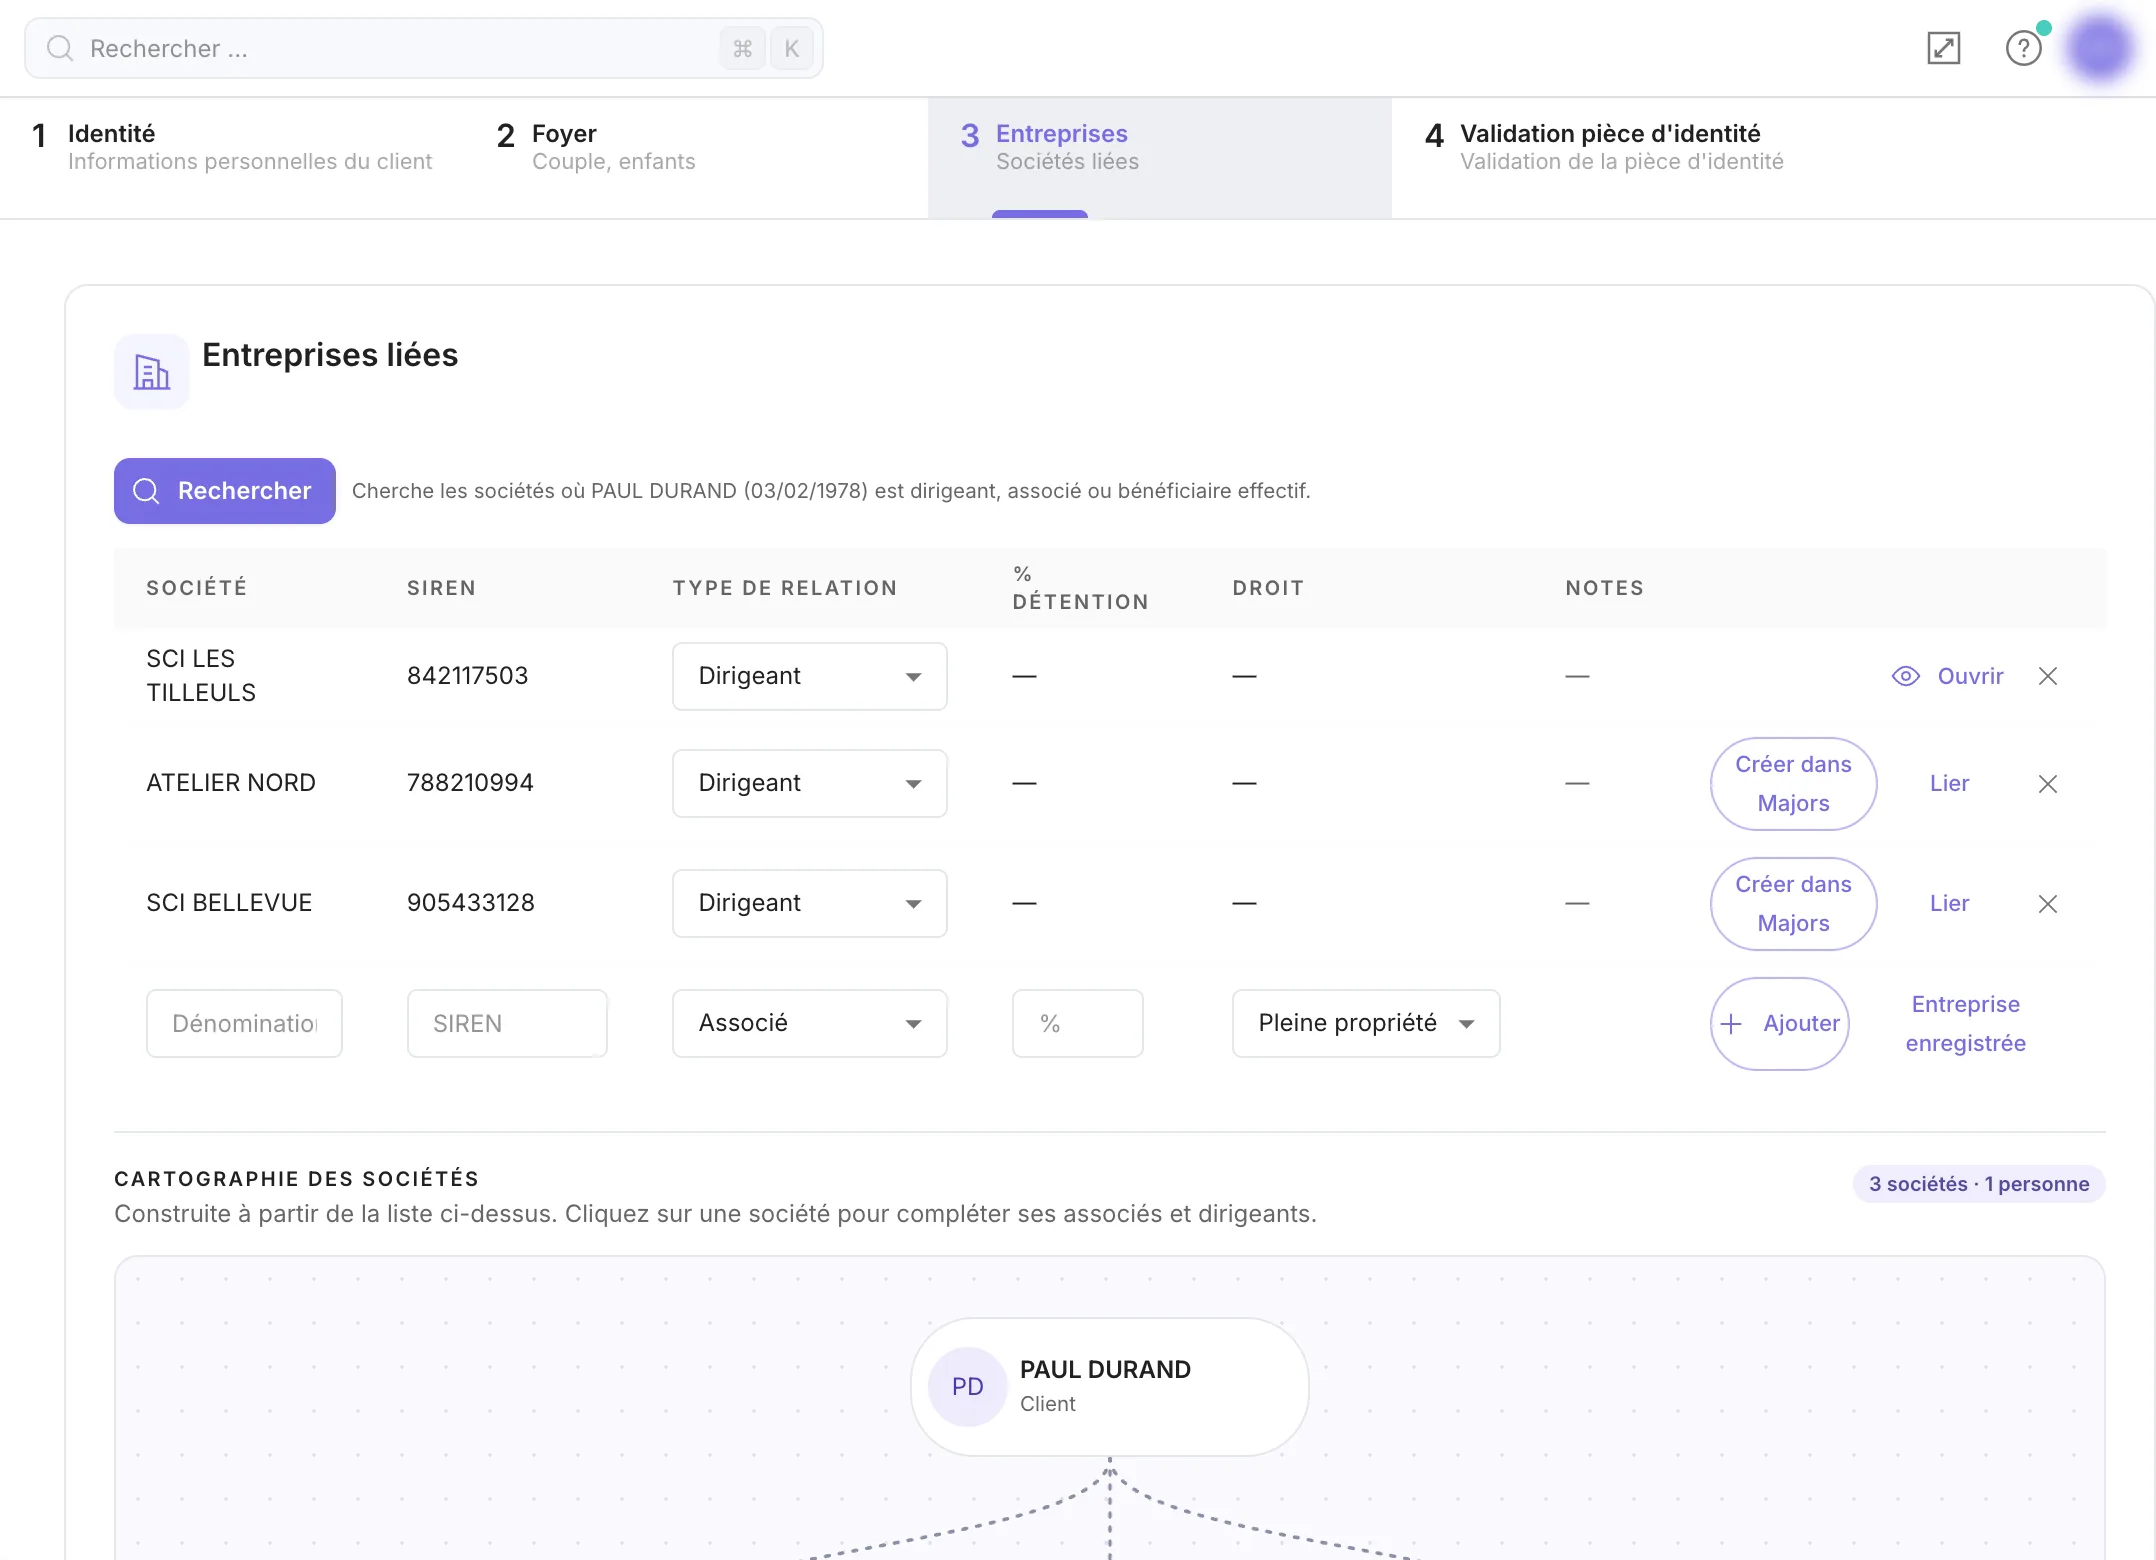
Task: Open the help question mark icon
Action: tap(2024, 48)
